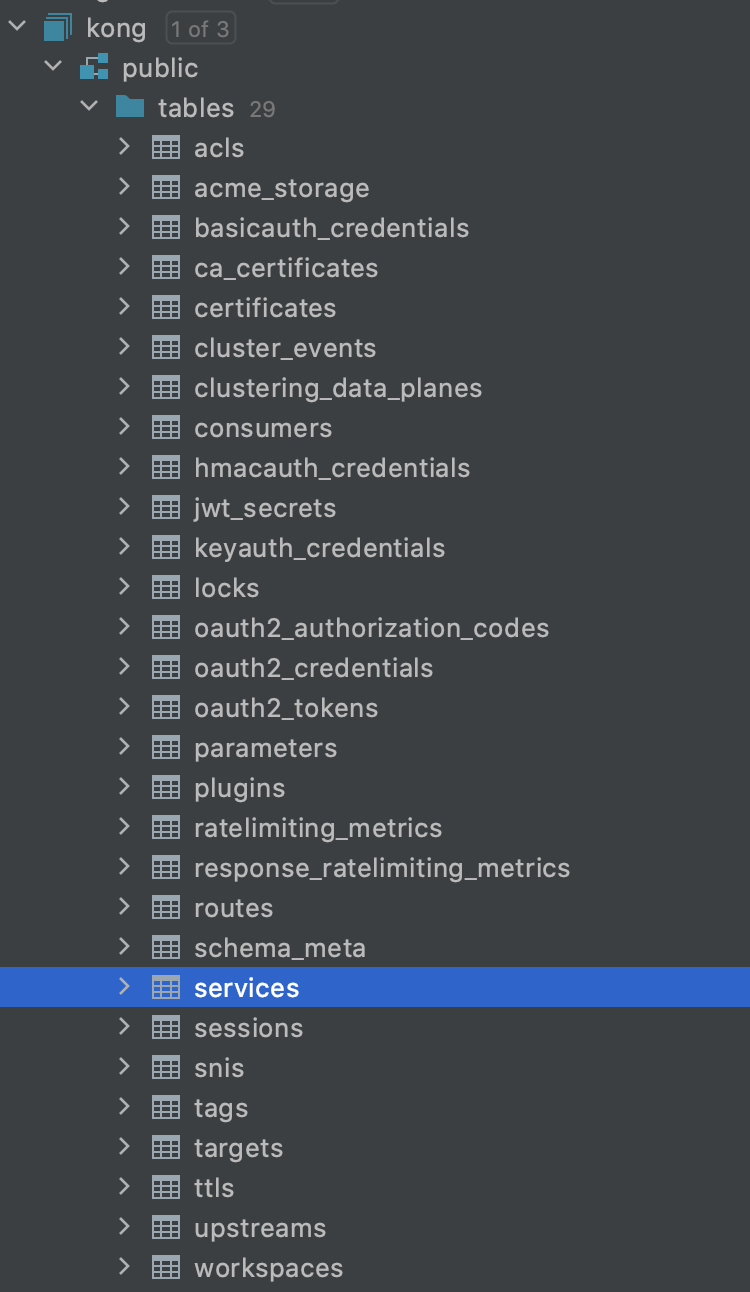
Task: Click the tables folder icon
Action: tap(130, 107)
